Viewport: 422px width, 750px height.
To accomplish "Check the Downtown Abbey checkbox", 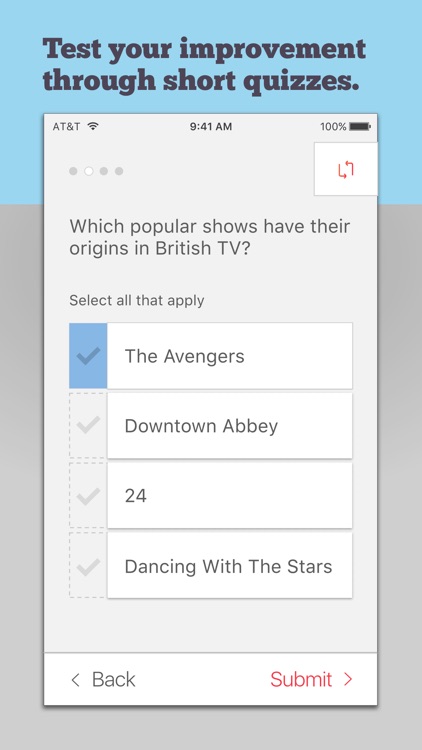I will coord(88,425).
